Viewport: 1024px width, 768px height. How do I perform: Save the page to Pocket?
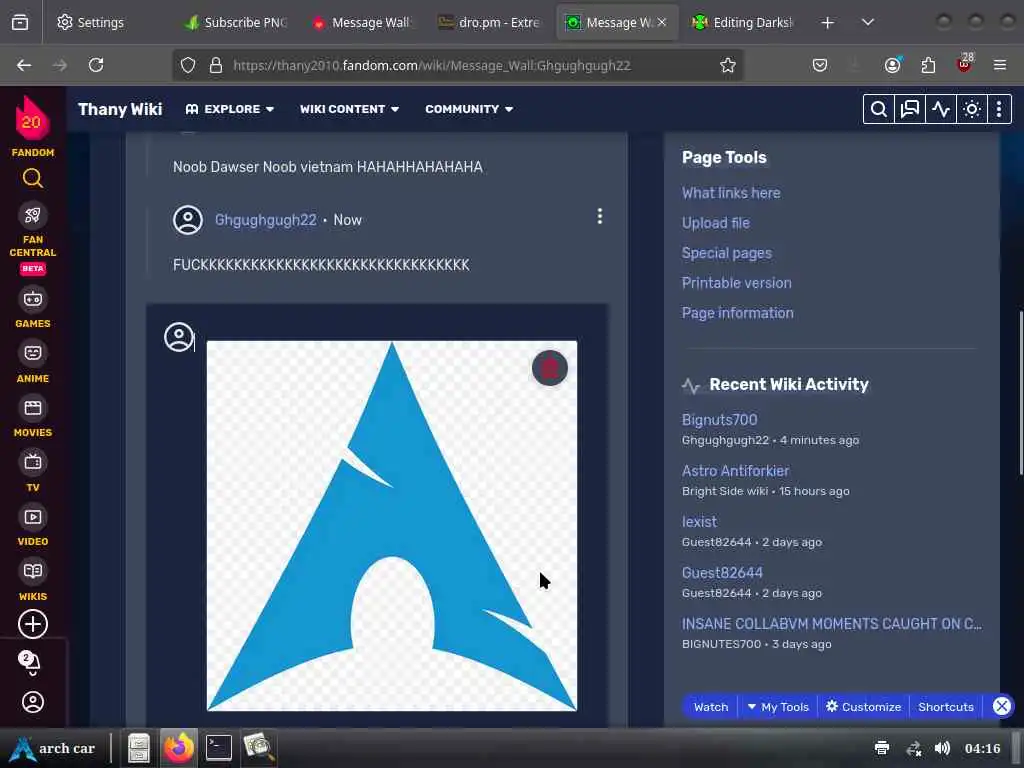(820, 65)
